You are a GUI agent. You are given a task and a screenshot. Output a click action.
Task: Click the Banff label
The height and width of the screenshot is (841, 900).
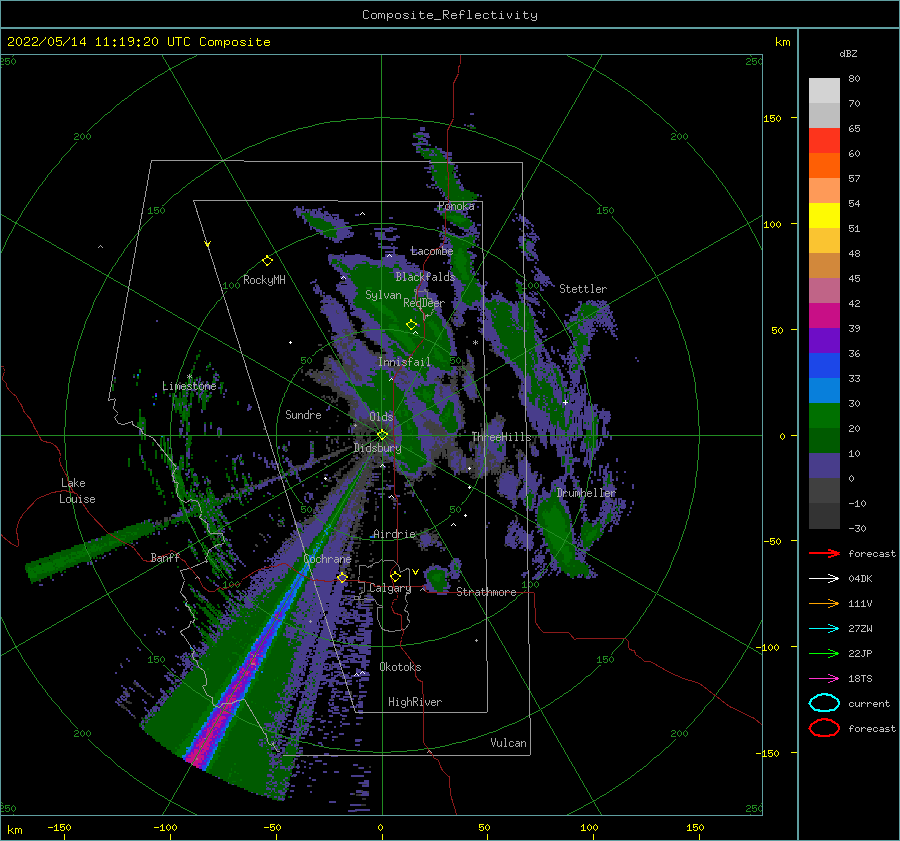tap(165, 557)
